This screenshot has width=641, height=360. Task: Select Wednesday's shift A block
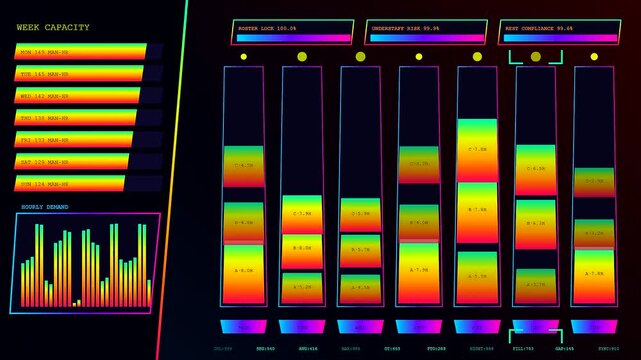(361, 289)
